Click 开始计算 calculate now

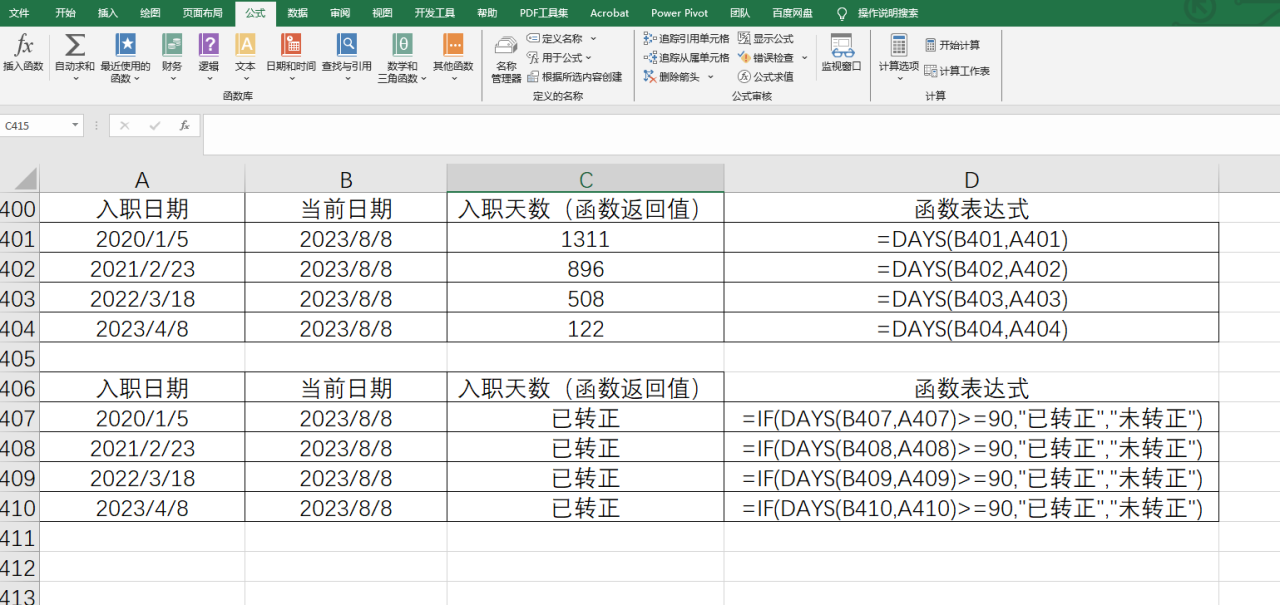[952, 45]
